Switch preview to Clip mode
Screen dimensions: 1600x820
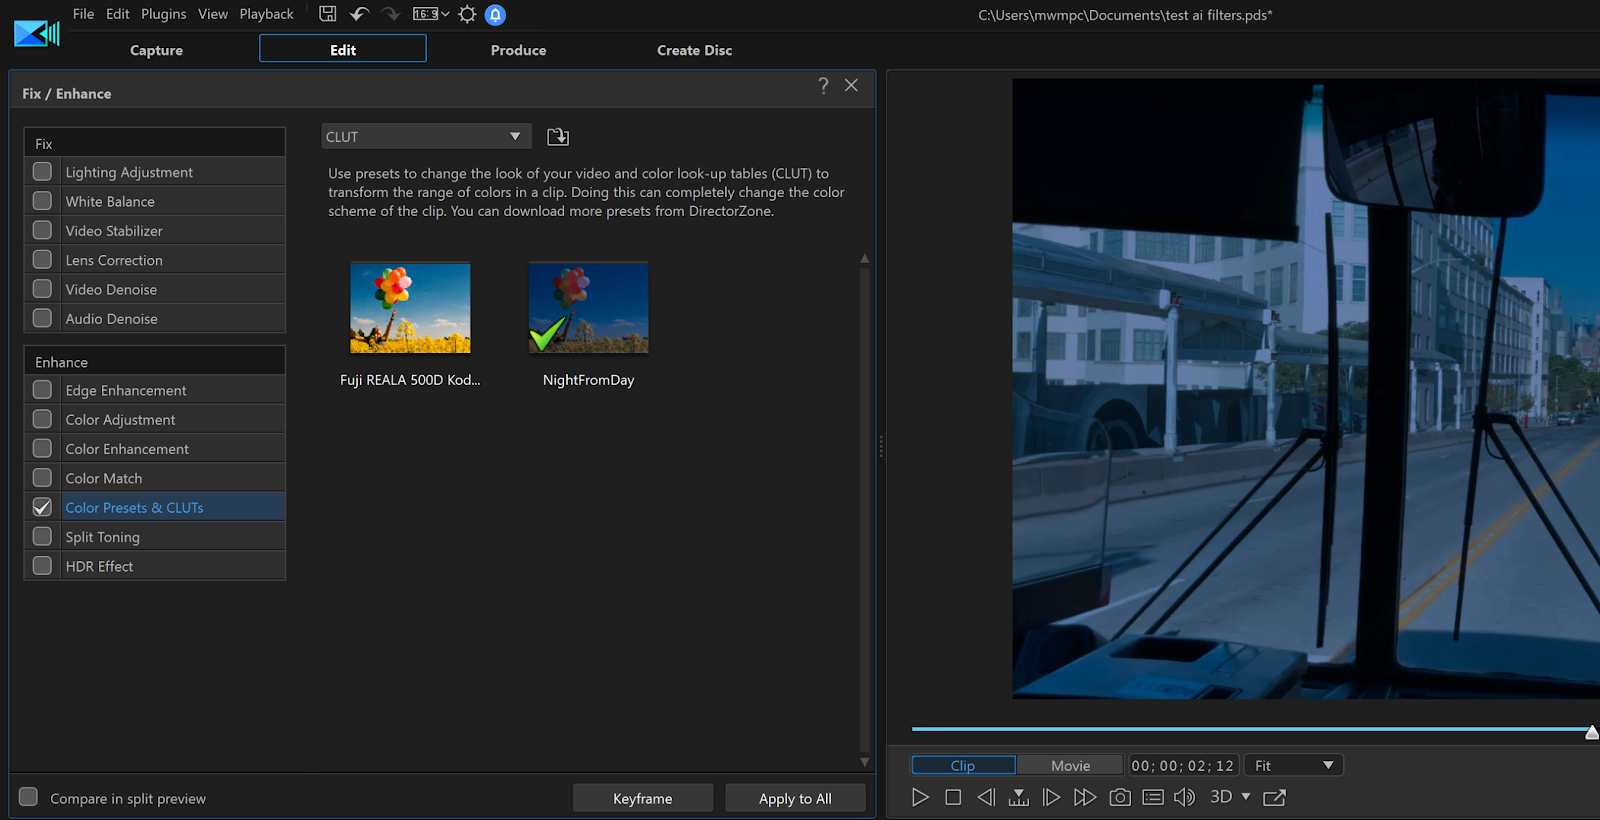963,765
